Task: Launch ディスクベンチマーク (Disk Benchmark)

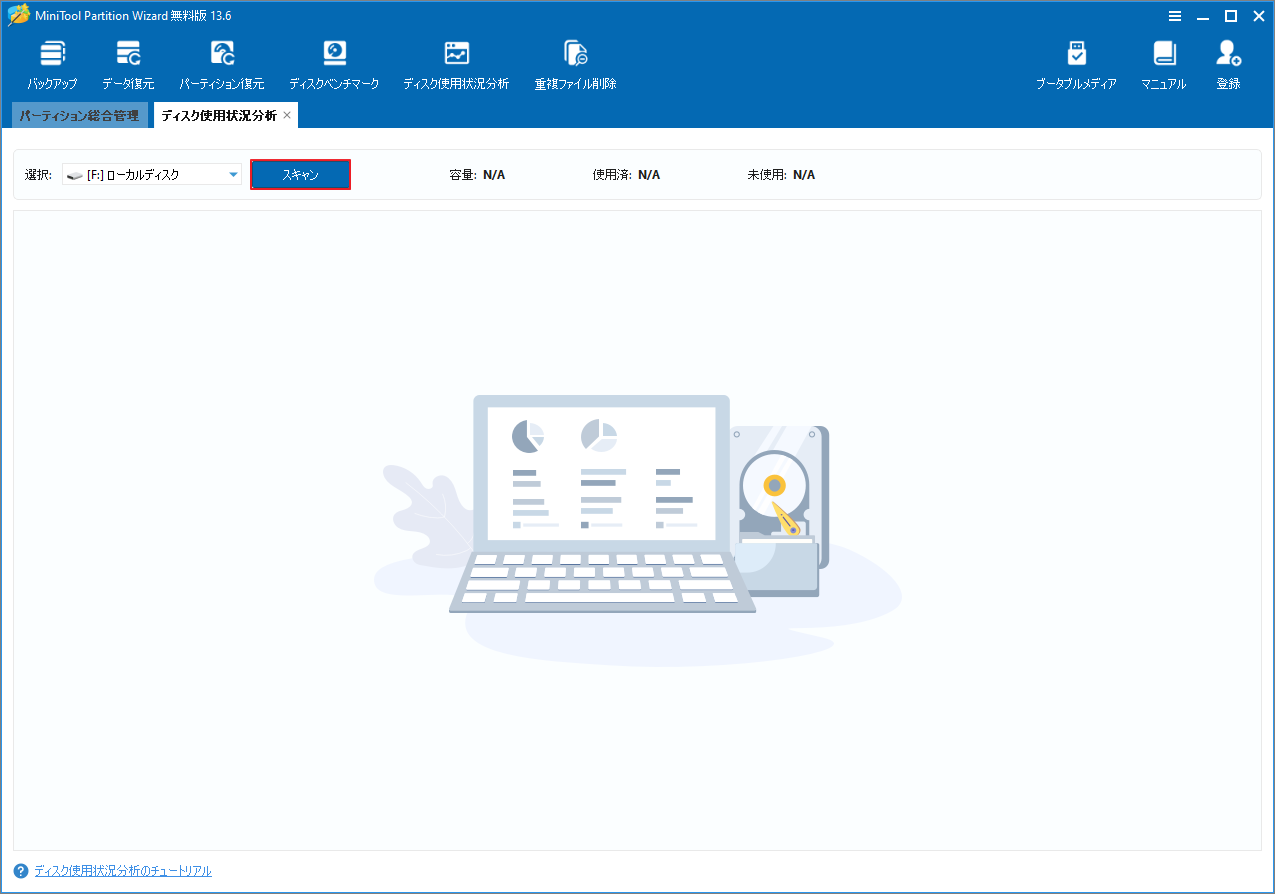Action: (x=334, y=62)
